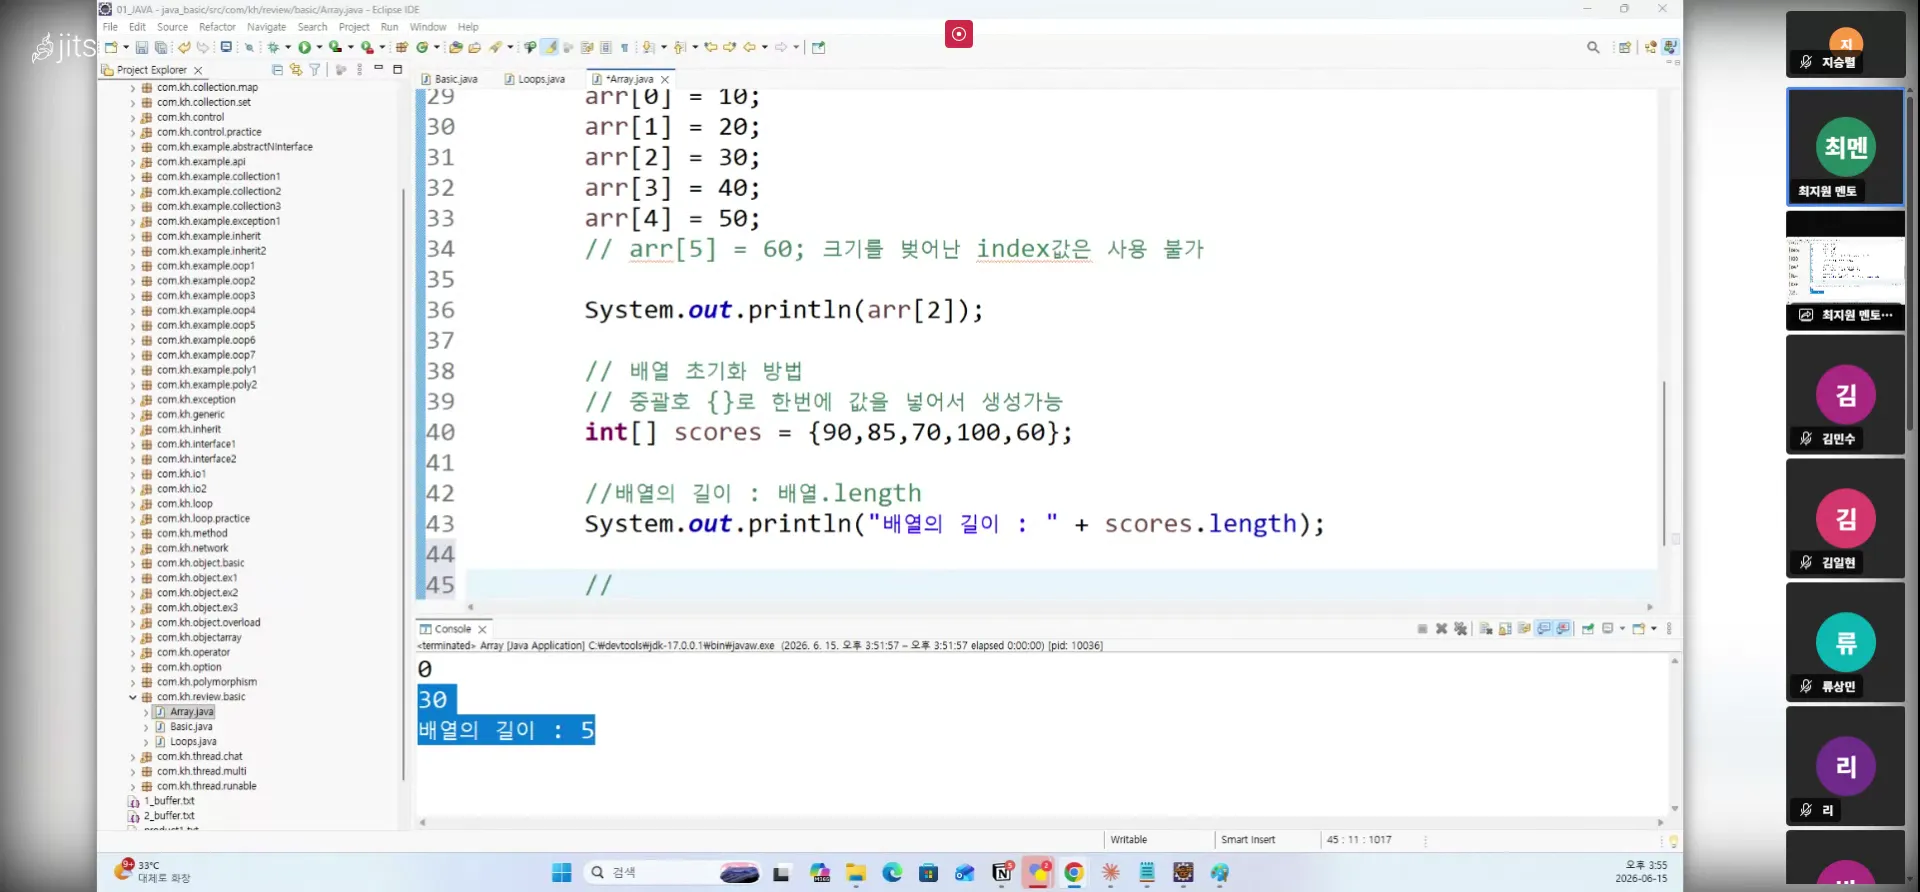The image size is (1920, 892).
Task: Toggle Show Console on Standard Out
Action: tap(1544, 629)
